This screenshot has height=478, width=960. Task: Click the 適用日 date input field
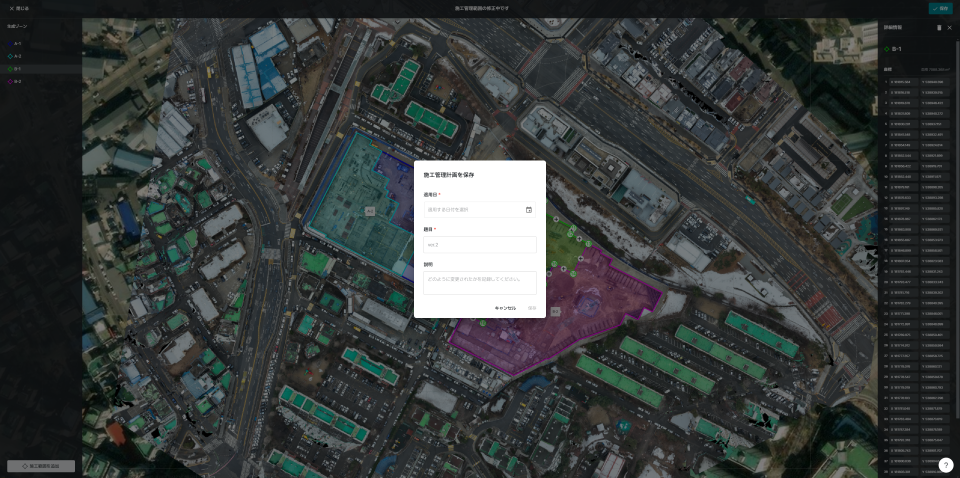tap(473, 210)
